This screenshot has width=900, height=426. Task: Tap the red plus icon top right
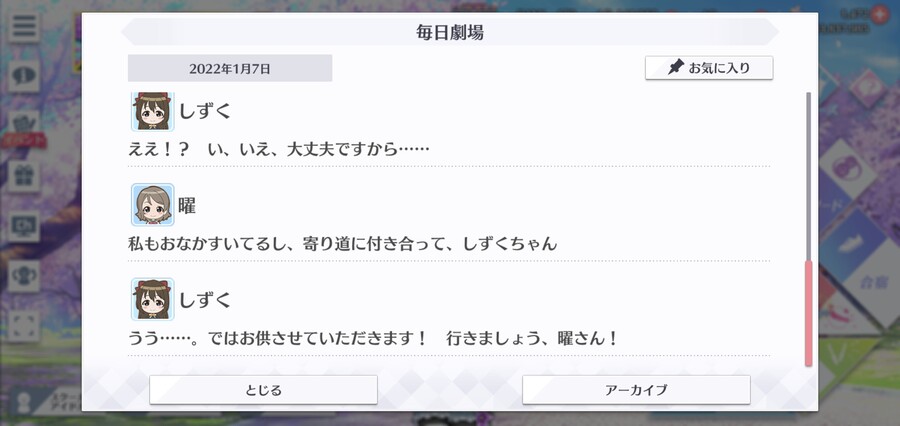coord(879,14)
